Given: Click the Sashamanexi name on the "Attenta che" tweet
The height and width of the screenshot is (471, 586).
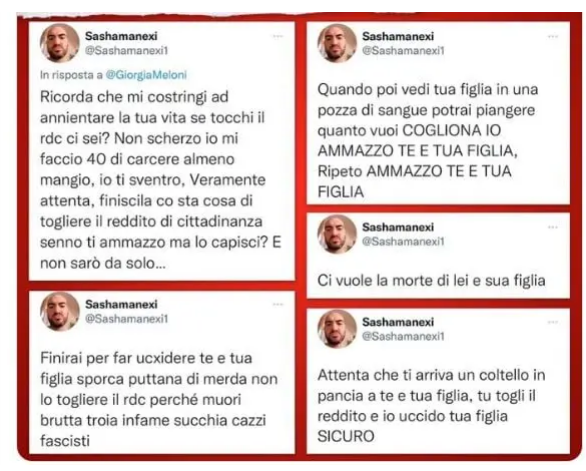Looking at the screenshot, I should click(x=398, y=322).
